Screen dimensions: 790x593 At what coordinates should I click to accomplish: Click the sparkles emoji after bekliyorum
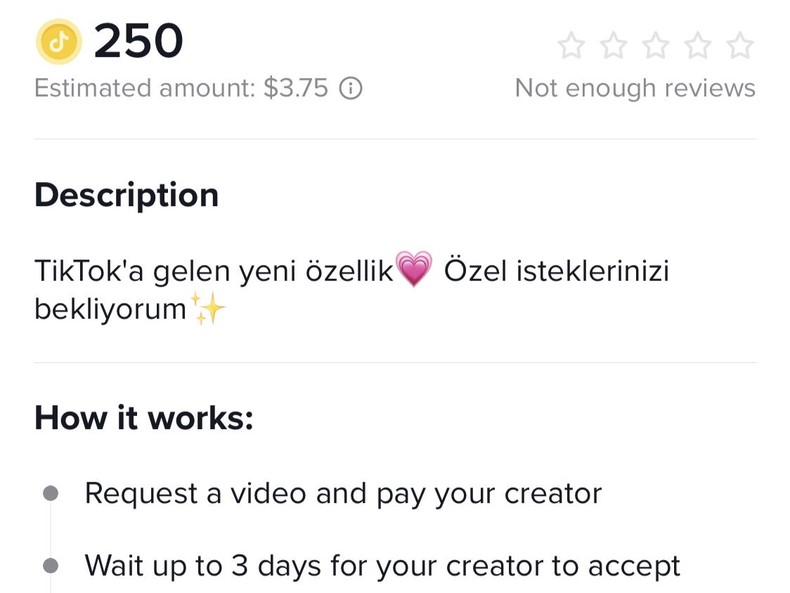pyautogui.click(x=209, y=309)
